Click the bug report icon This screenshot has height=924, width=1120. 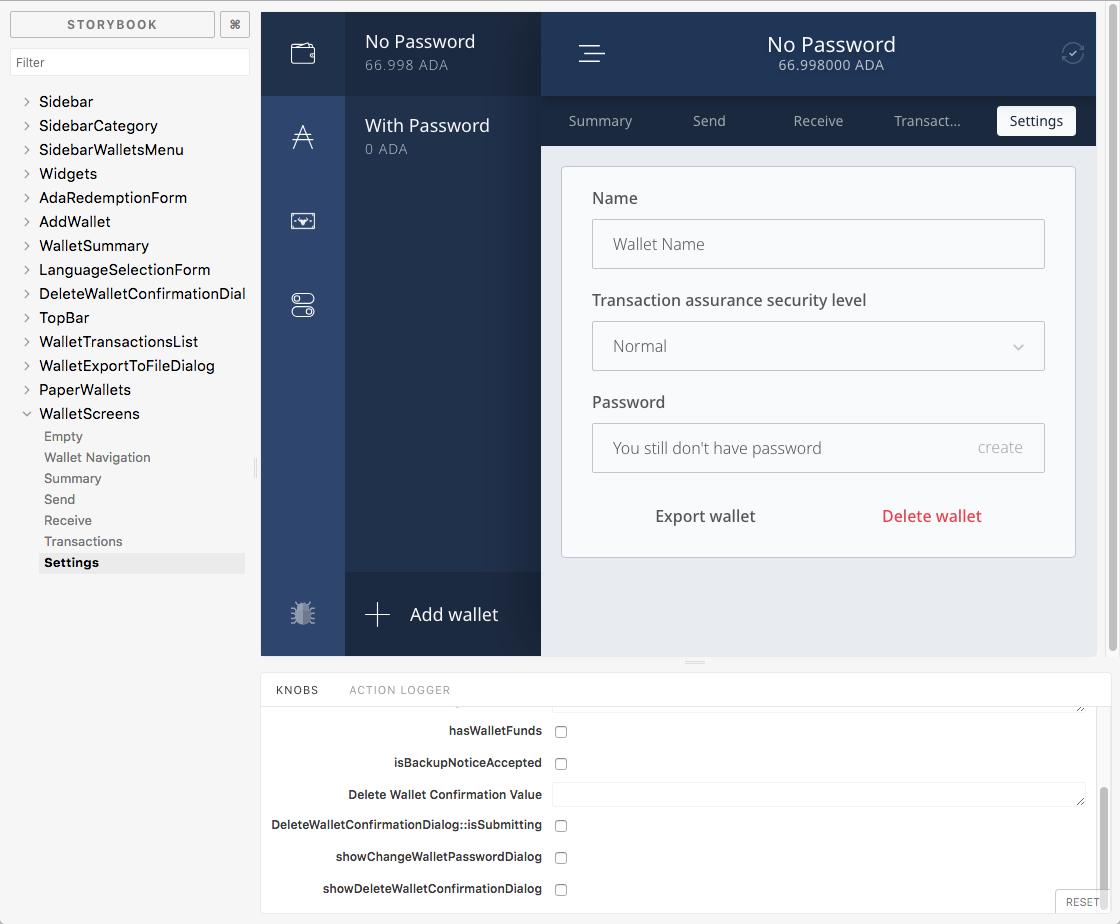click(303, 613)
